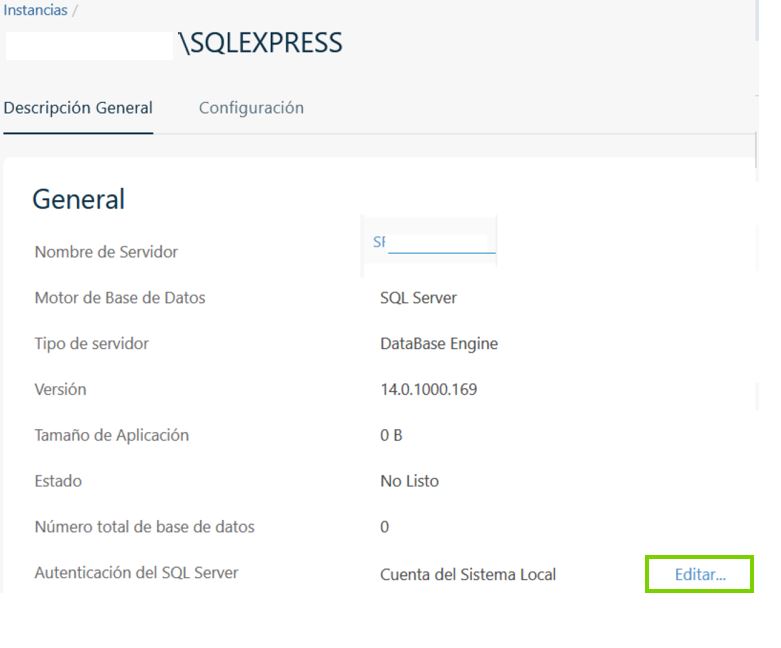Image resolution: width=781 pixels, height=648 pixels.
Task: Select the Motor de Base de Datos label
Action: (x=120, y=298)
